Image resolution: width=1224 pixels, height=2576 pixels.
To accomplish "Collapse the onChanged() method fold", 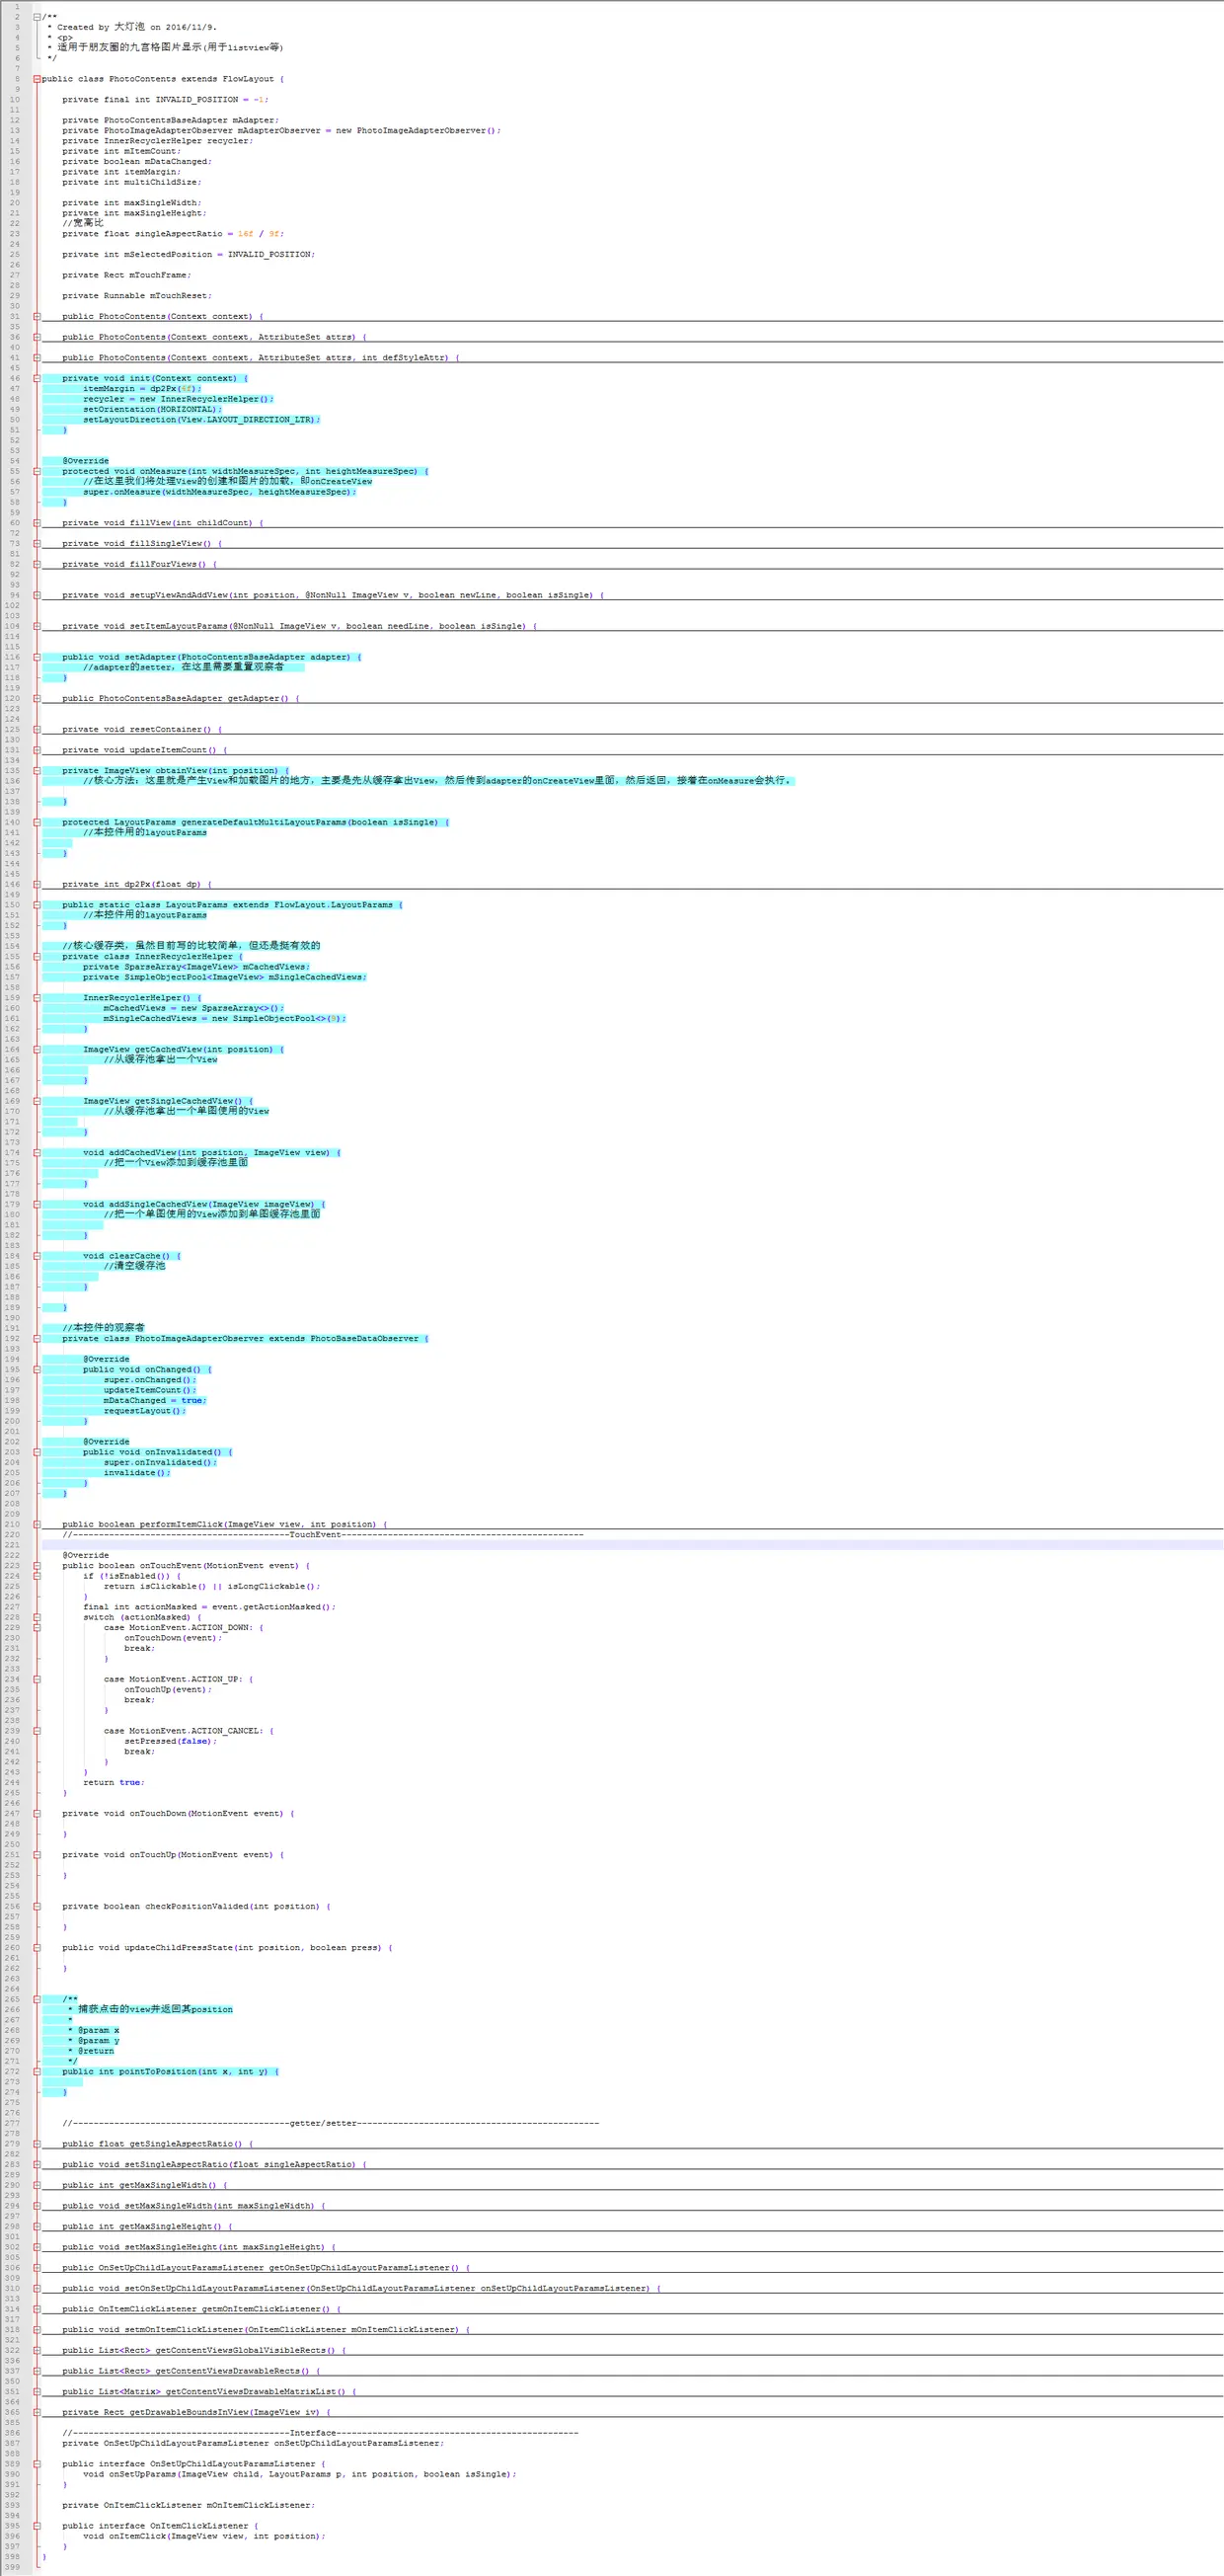I will [37, 1369].
